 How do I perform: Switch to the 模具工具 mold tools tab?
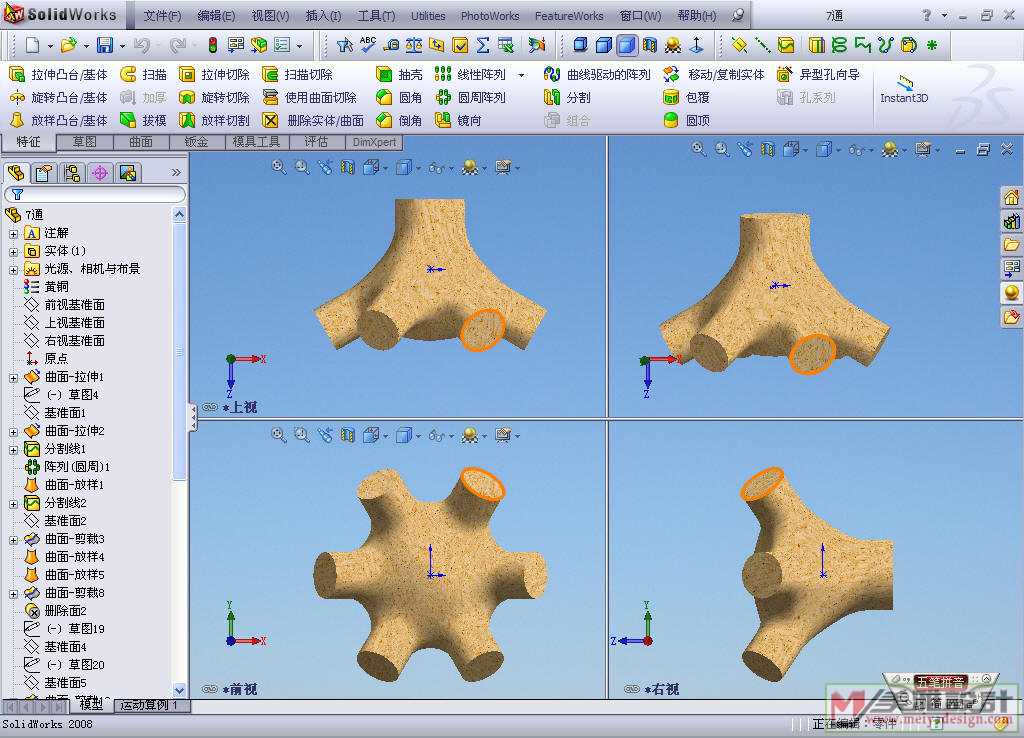256,142
